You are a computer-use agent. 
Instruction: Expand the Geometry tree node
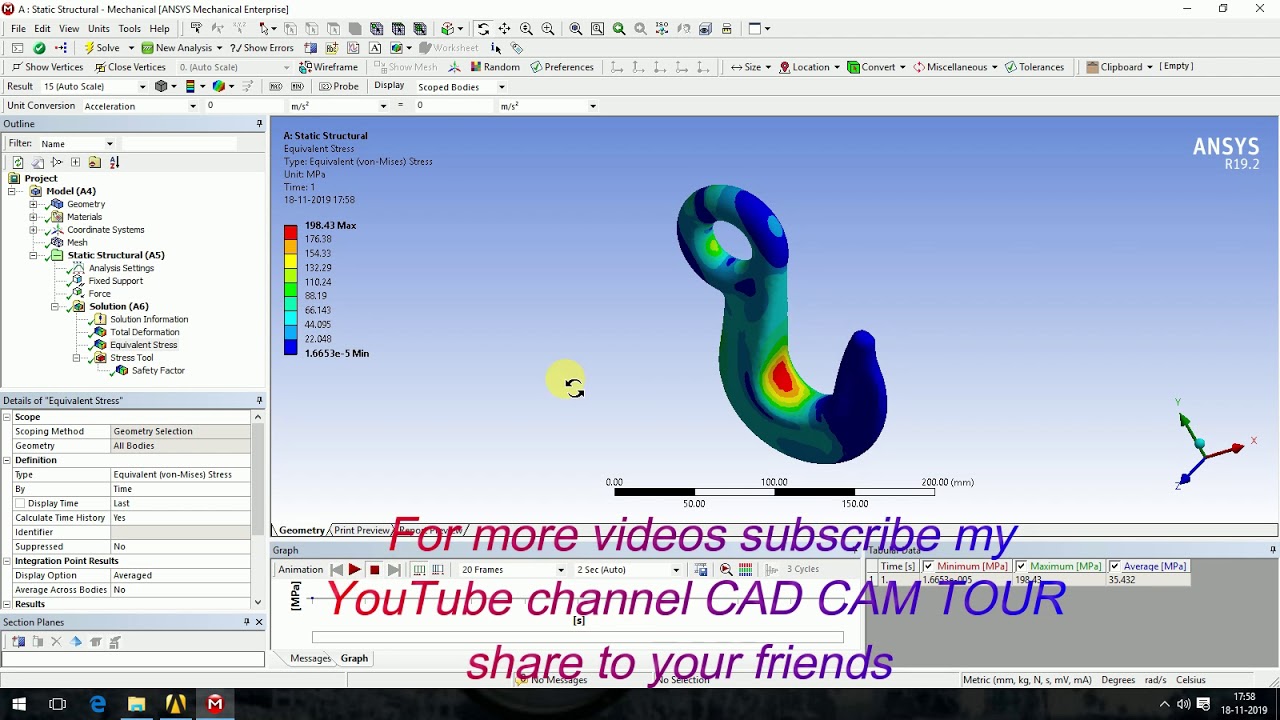click(x=33, y=204)
